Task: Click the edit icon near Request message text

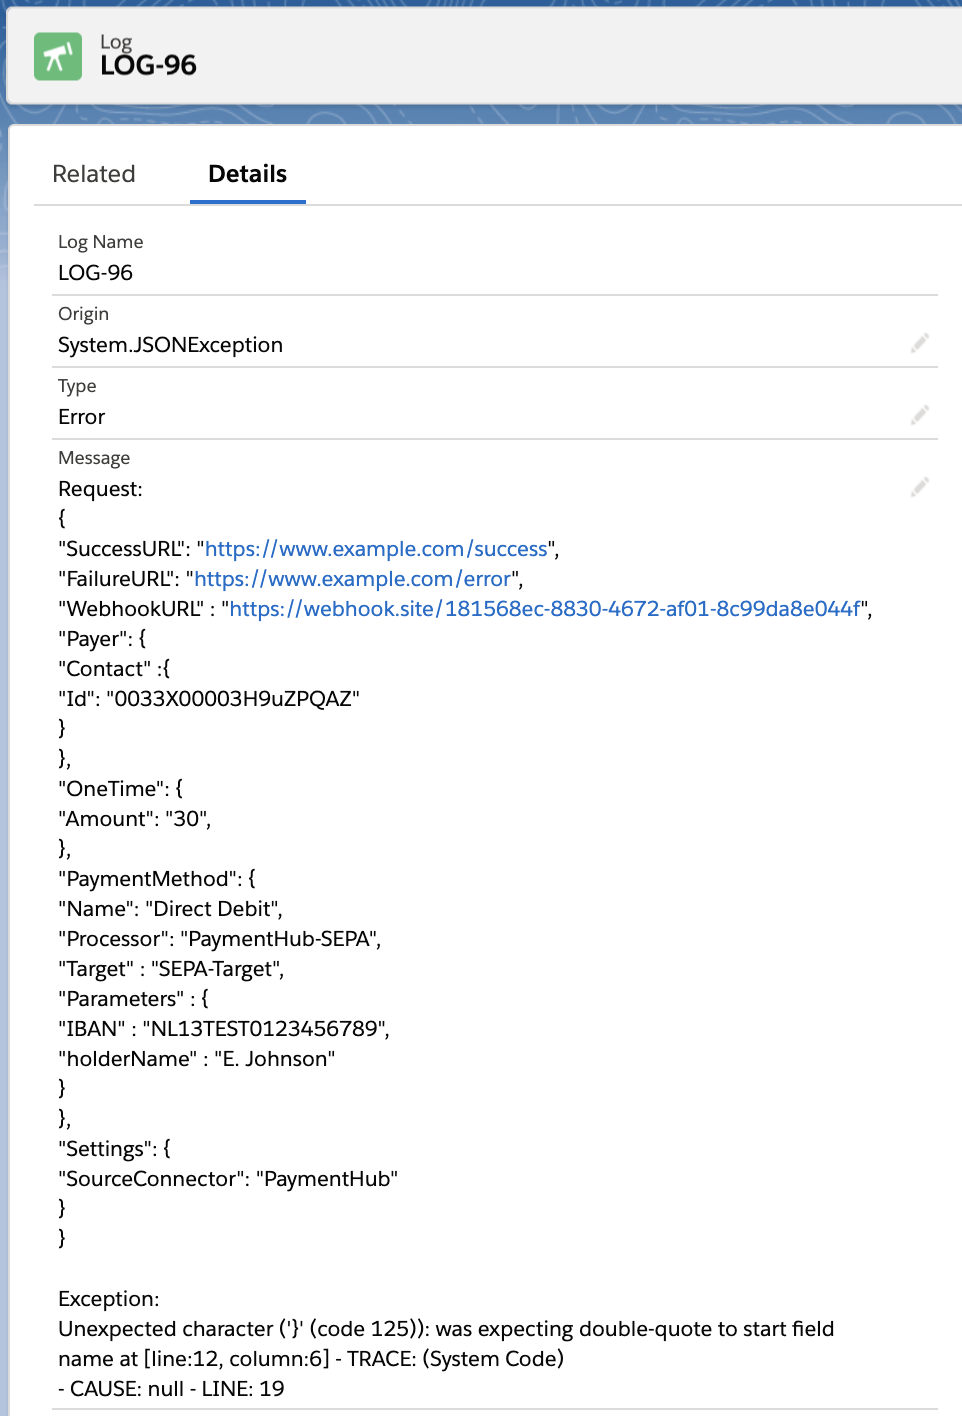Action: pyautogui.click(x=920, y=487)
